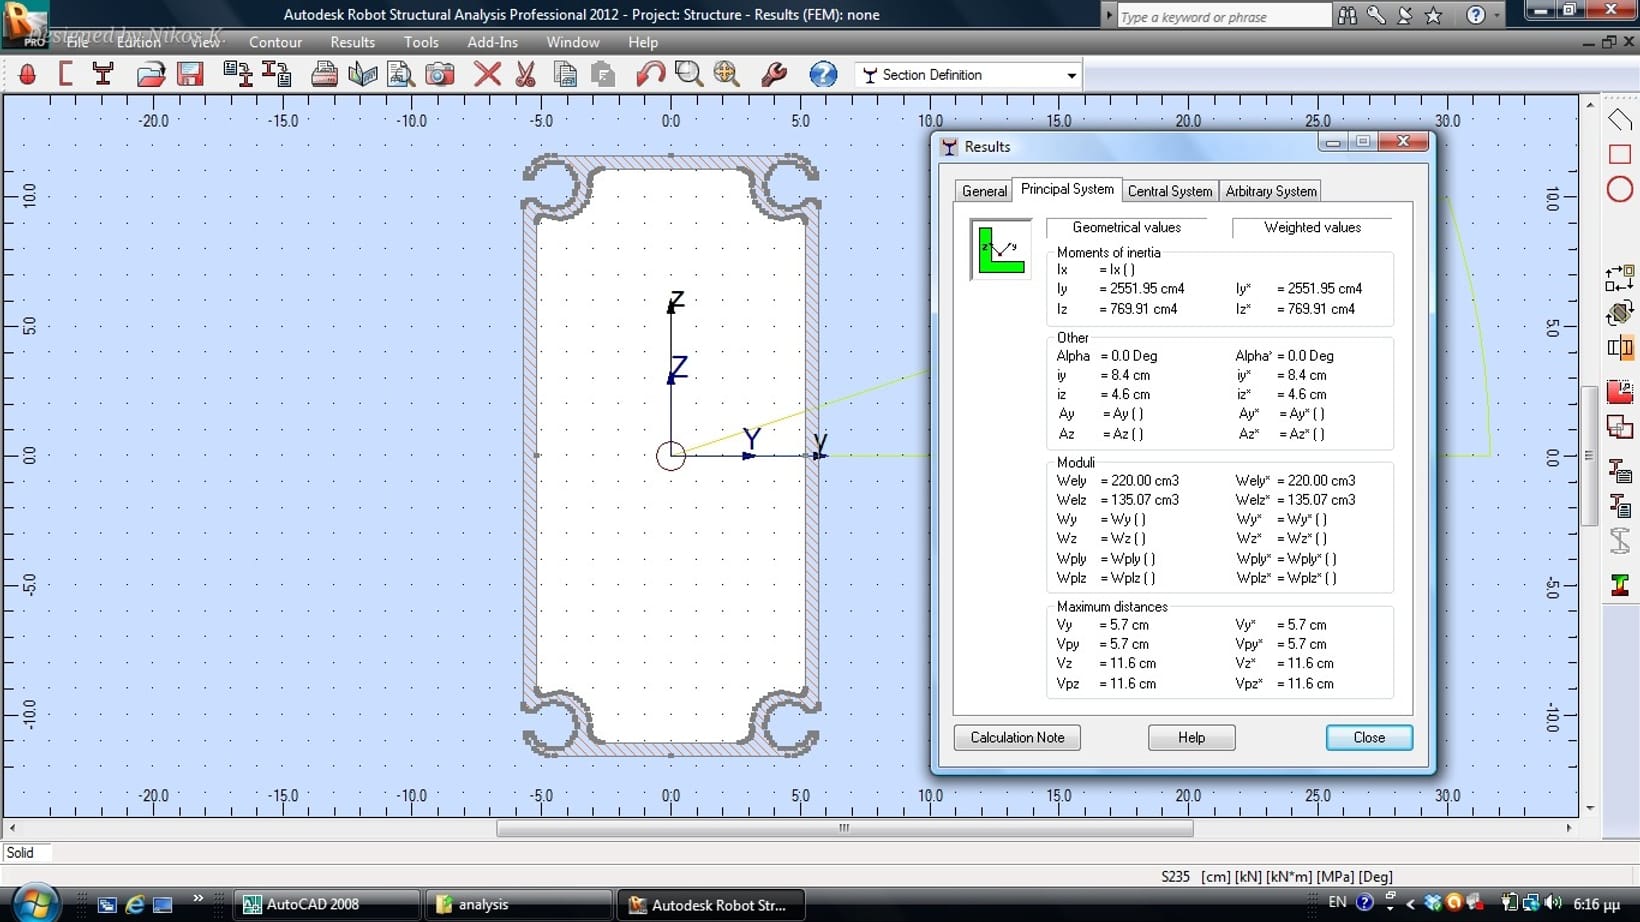Select the Rectangle drawing tool
Viewport: 1640px width, 922px height.
pos(1619,154)
